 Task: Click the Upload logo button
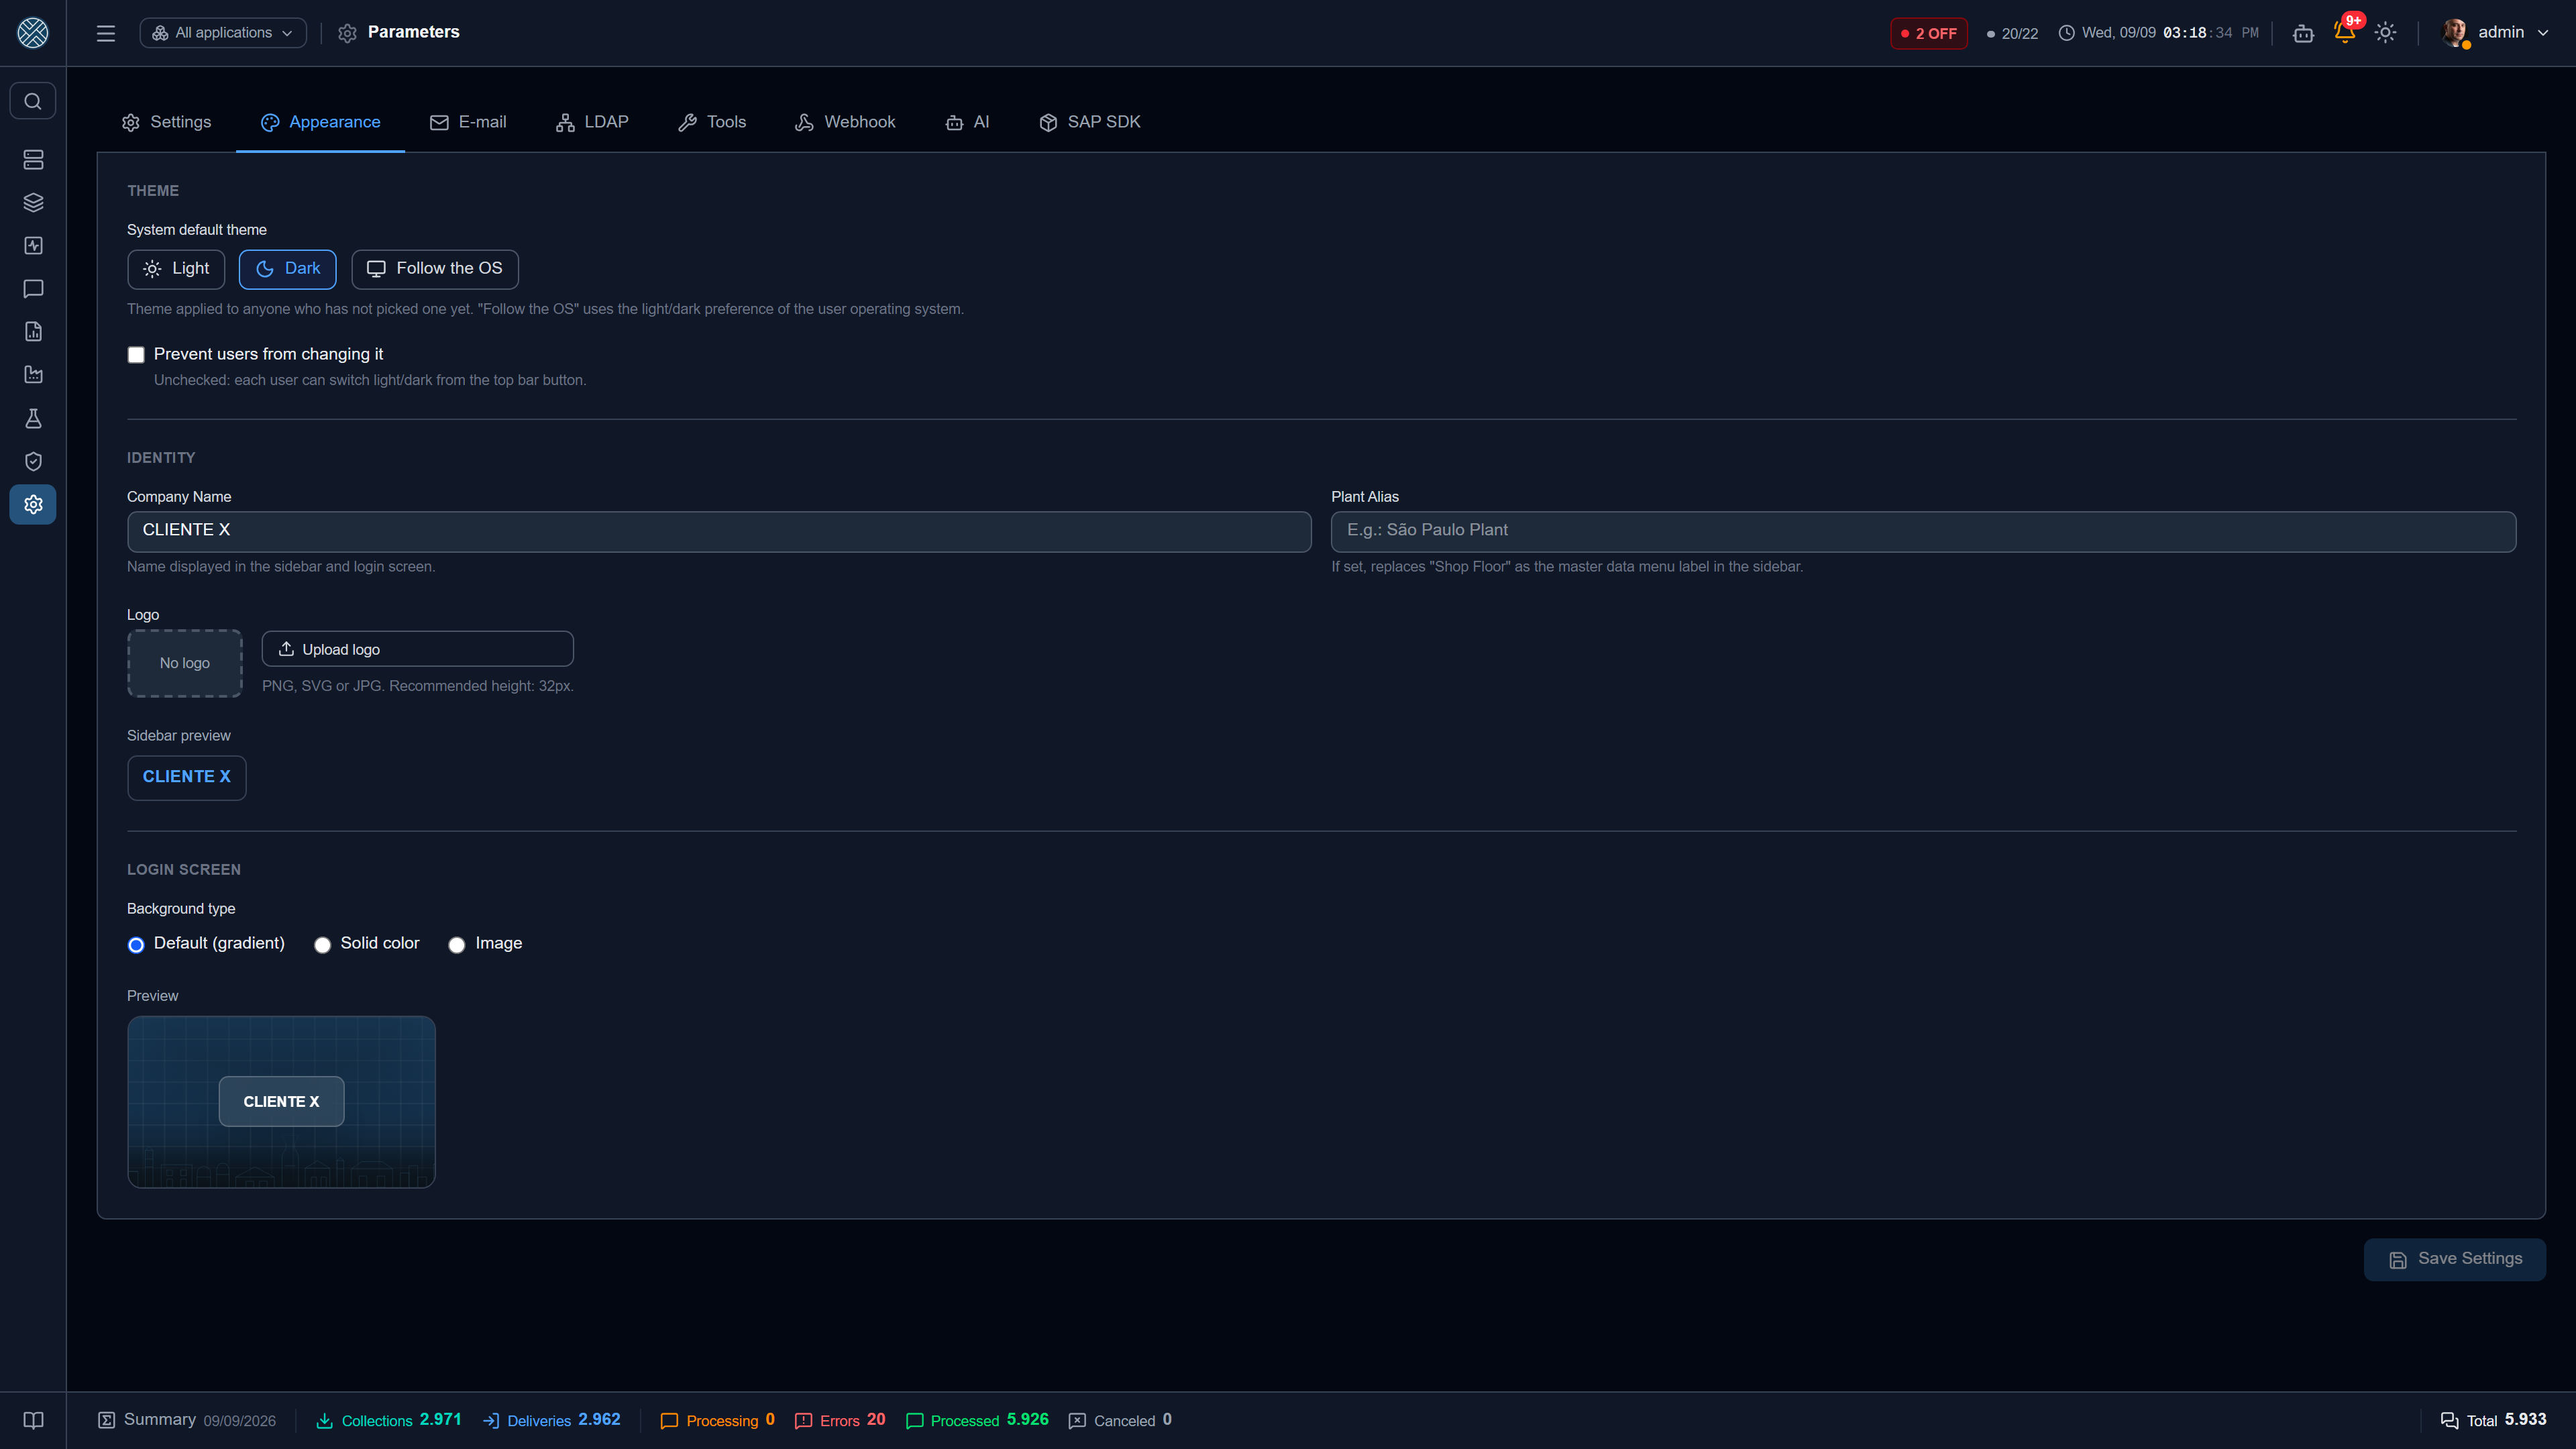coord(418,649)
